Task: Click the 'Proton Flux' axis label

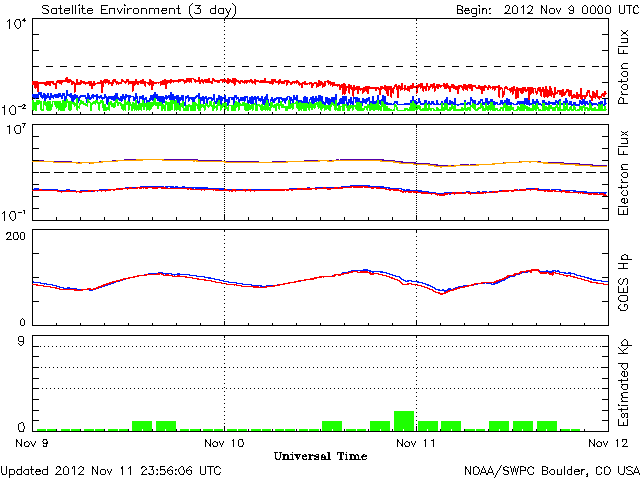Action: (x=623, y=67)
